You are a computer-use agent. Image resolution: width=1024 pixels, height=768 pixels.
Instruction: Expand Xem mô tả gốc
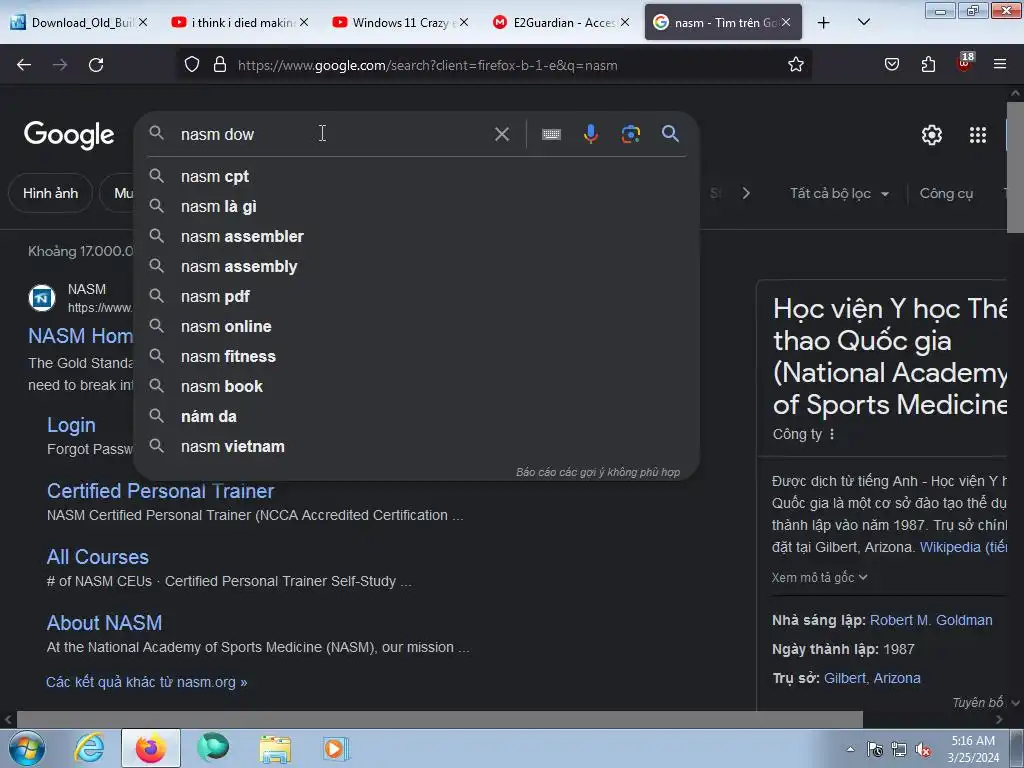pyautogui.click(x=819, y=577)
